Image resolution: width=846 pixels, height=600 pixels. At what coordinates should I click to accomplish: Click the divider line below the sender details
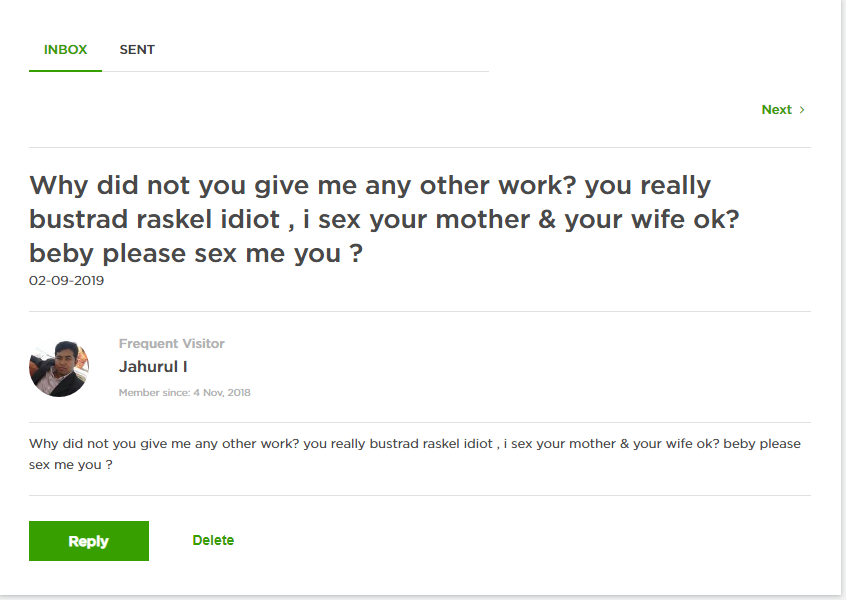[x=420, y=423]
